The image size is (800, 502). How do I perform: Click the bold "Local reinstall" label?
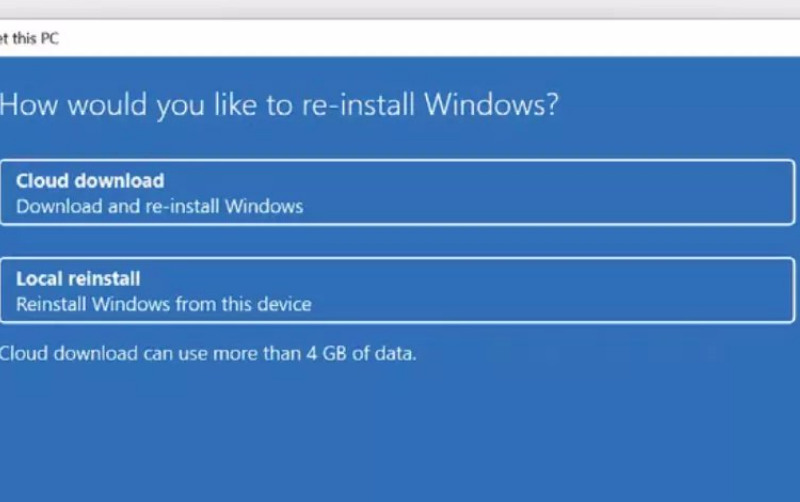point(78,279)
